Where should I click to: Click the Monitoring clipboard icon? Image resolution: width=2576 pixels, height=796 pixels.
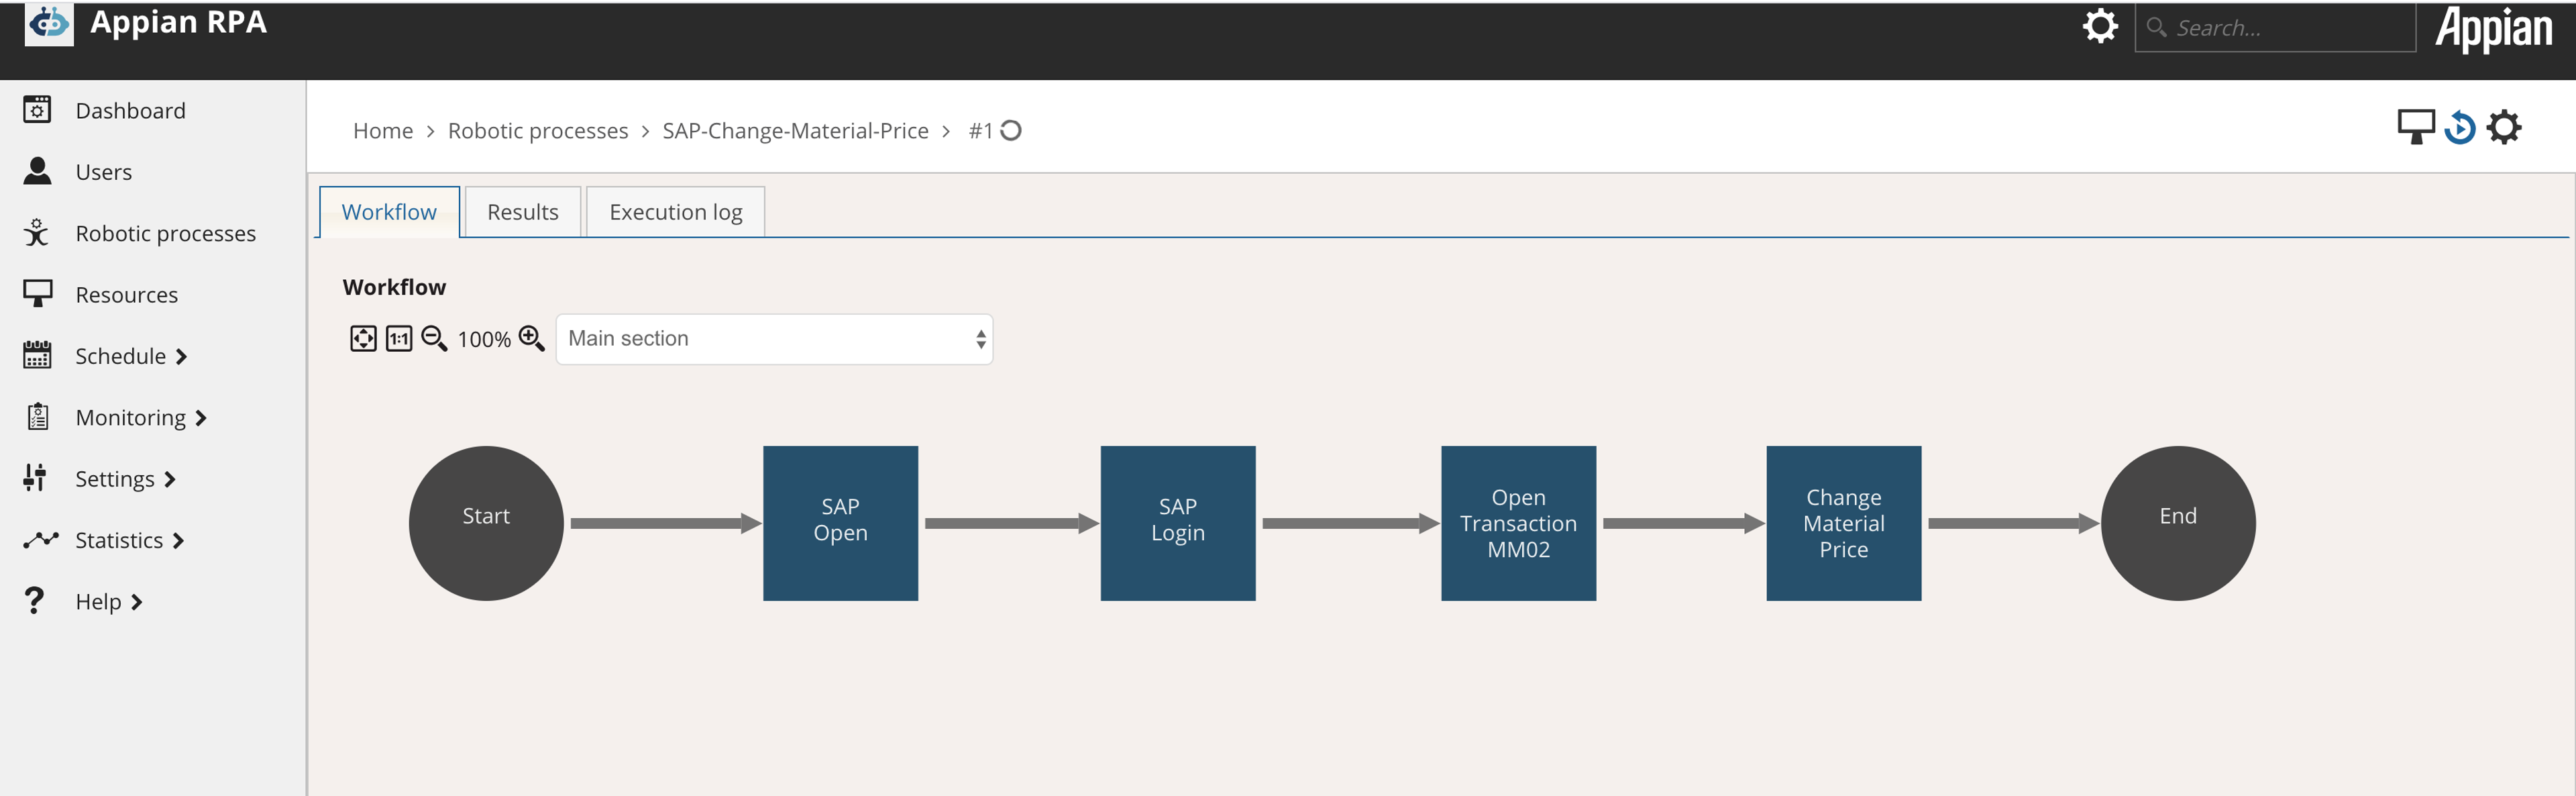(x=38, y=416)
